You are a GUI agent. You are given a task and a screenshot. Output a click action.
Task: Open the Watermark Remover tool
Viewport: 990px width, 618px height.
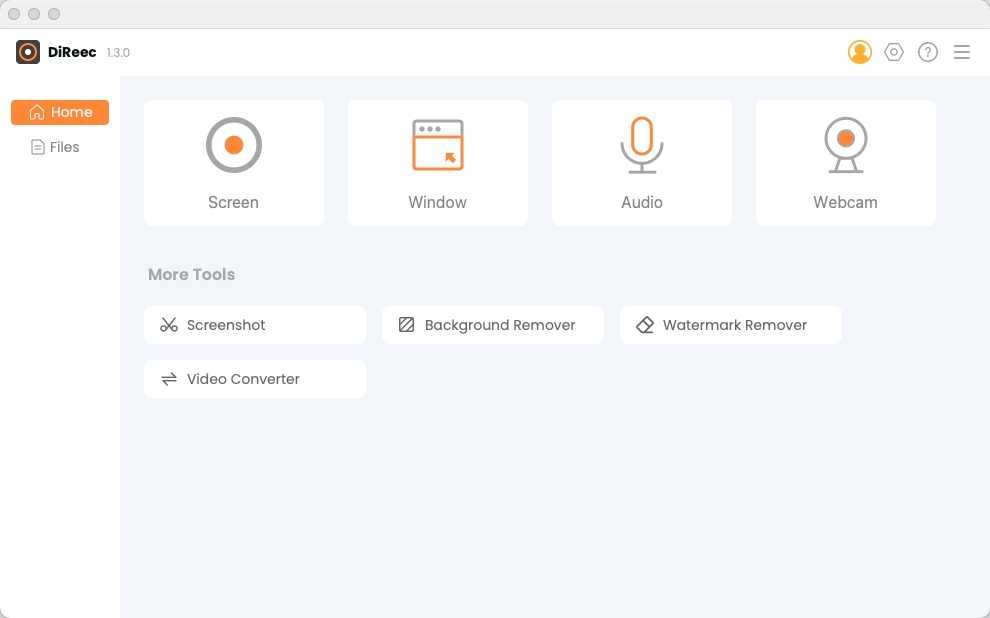coord(731,325)
